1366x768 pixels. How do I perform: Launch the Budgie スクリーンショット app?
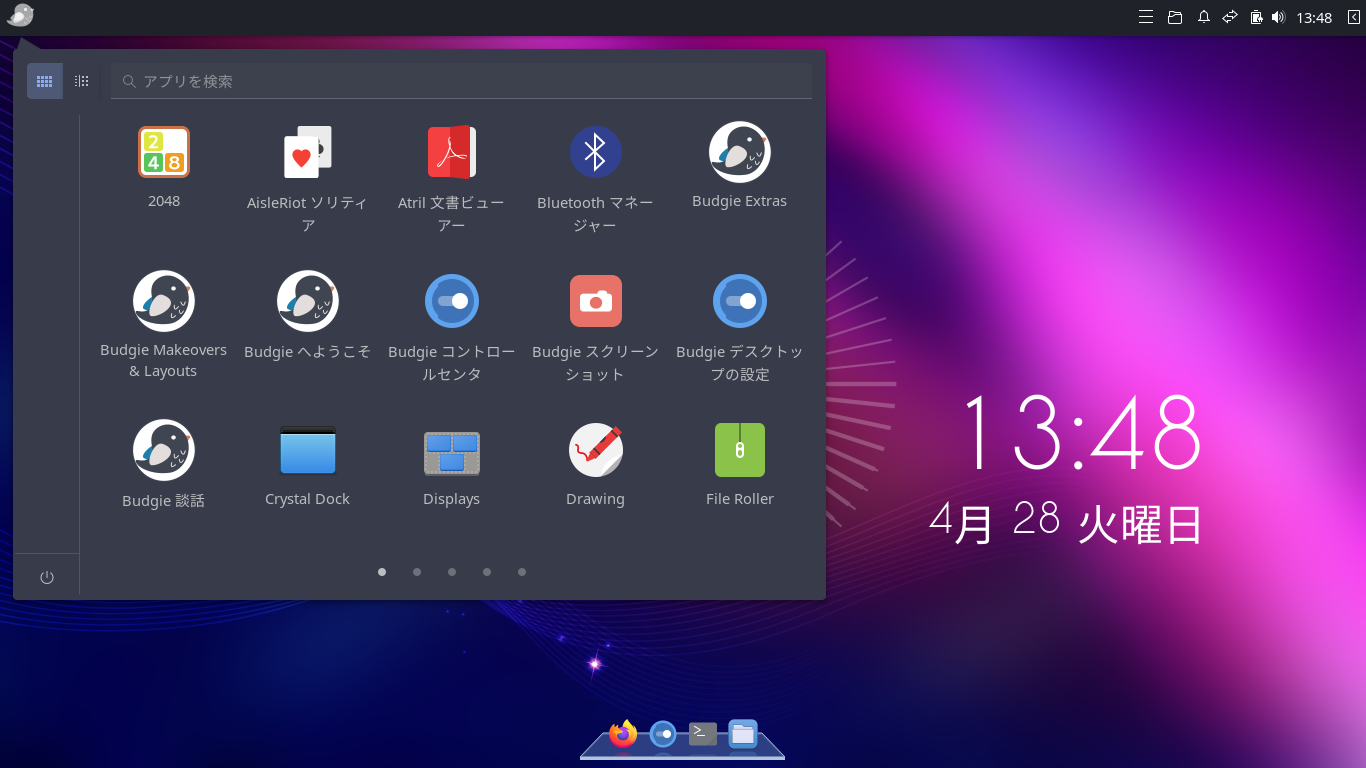click(595, 300)
